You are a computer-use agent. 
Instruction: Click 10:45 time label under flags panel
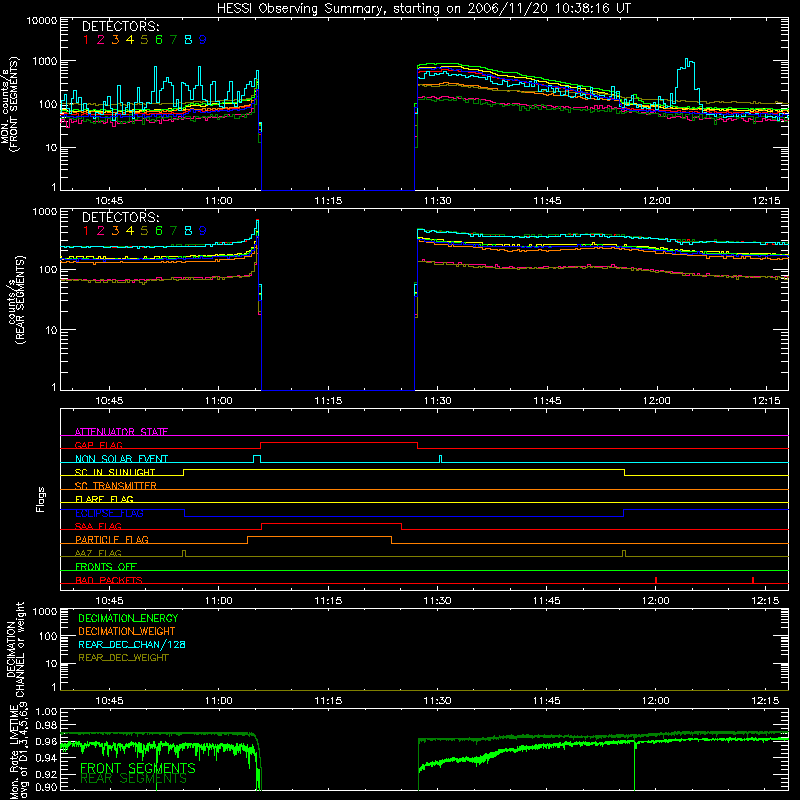(109, 601)
